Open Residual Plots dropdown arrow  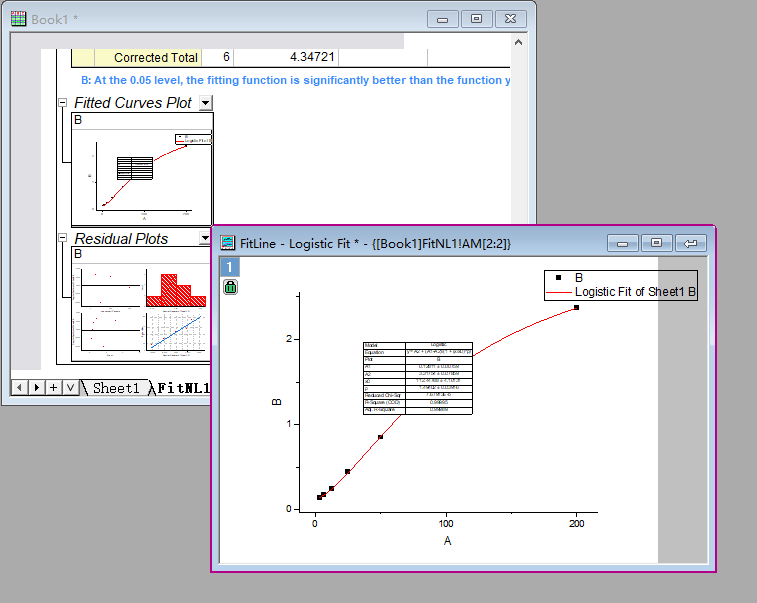[x=205, y=238]
